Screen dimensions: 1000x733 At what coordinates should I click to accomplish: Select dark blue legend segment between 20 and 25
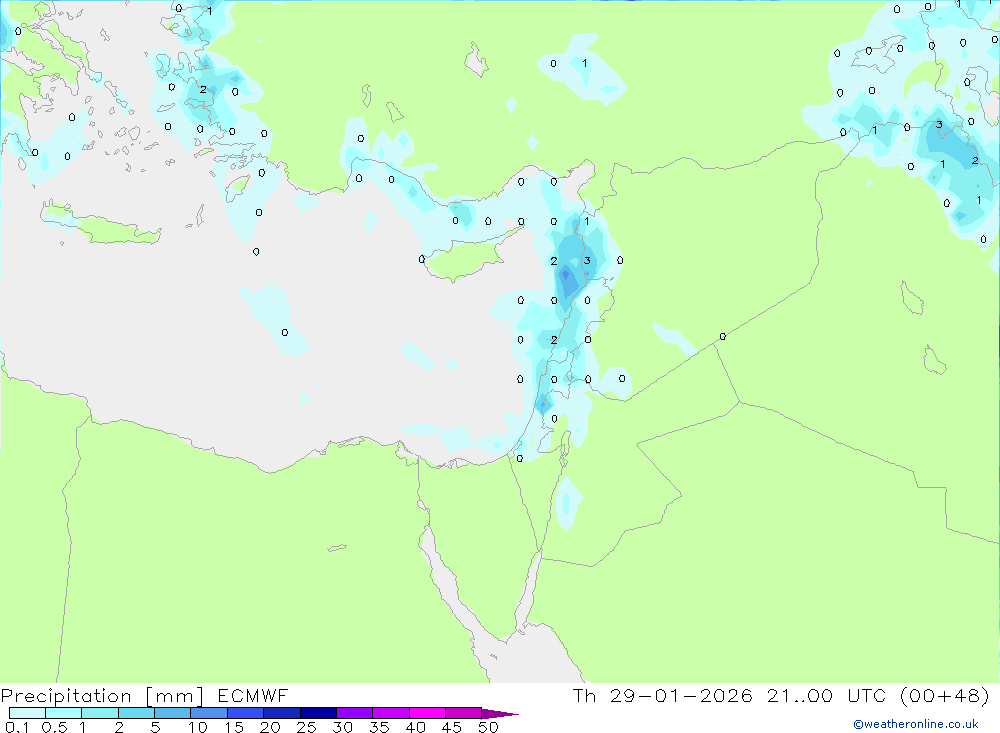281,713
